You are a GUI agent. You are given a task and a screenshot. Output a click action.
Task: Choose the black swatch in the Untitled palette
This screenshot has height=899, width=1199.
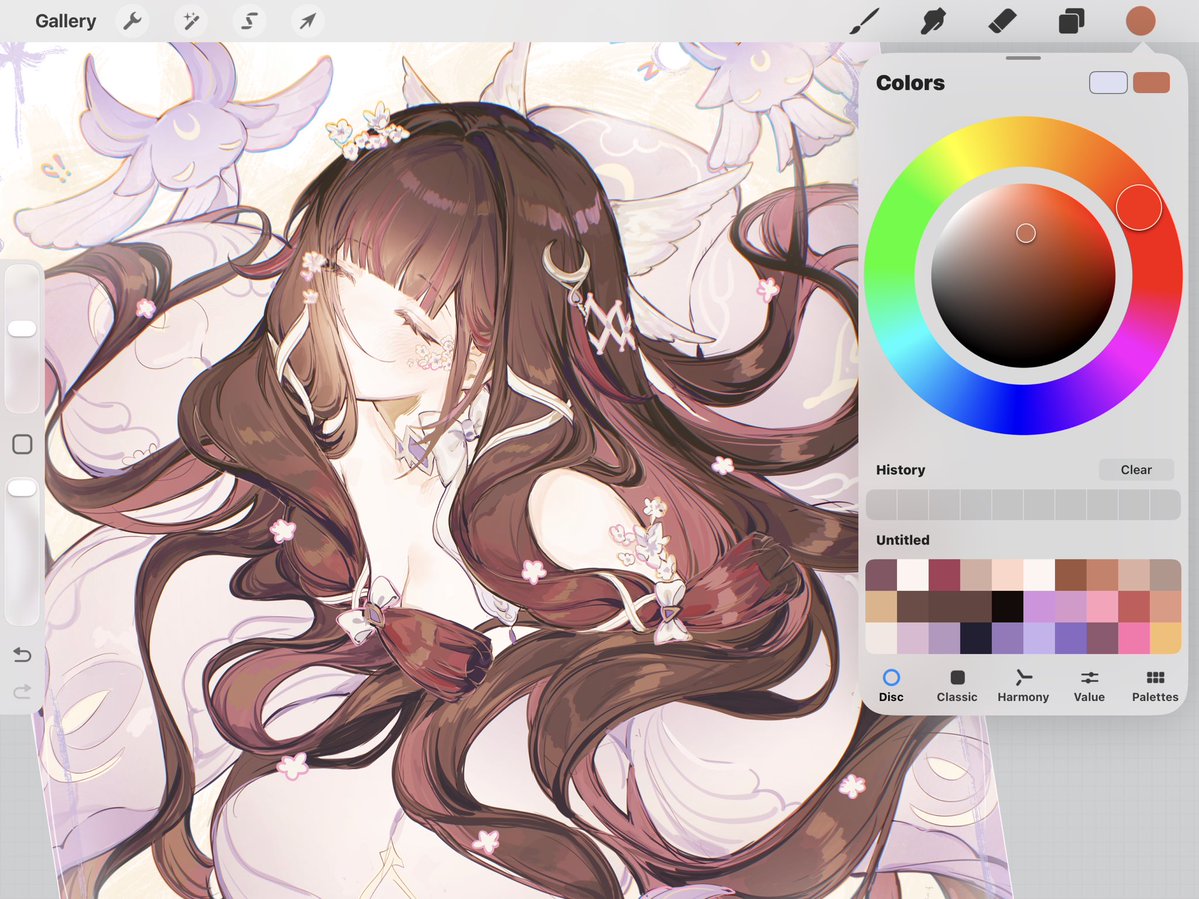(1007, 606)
